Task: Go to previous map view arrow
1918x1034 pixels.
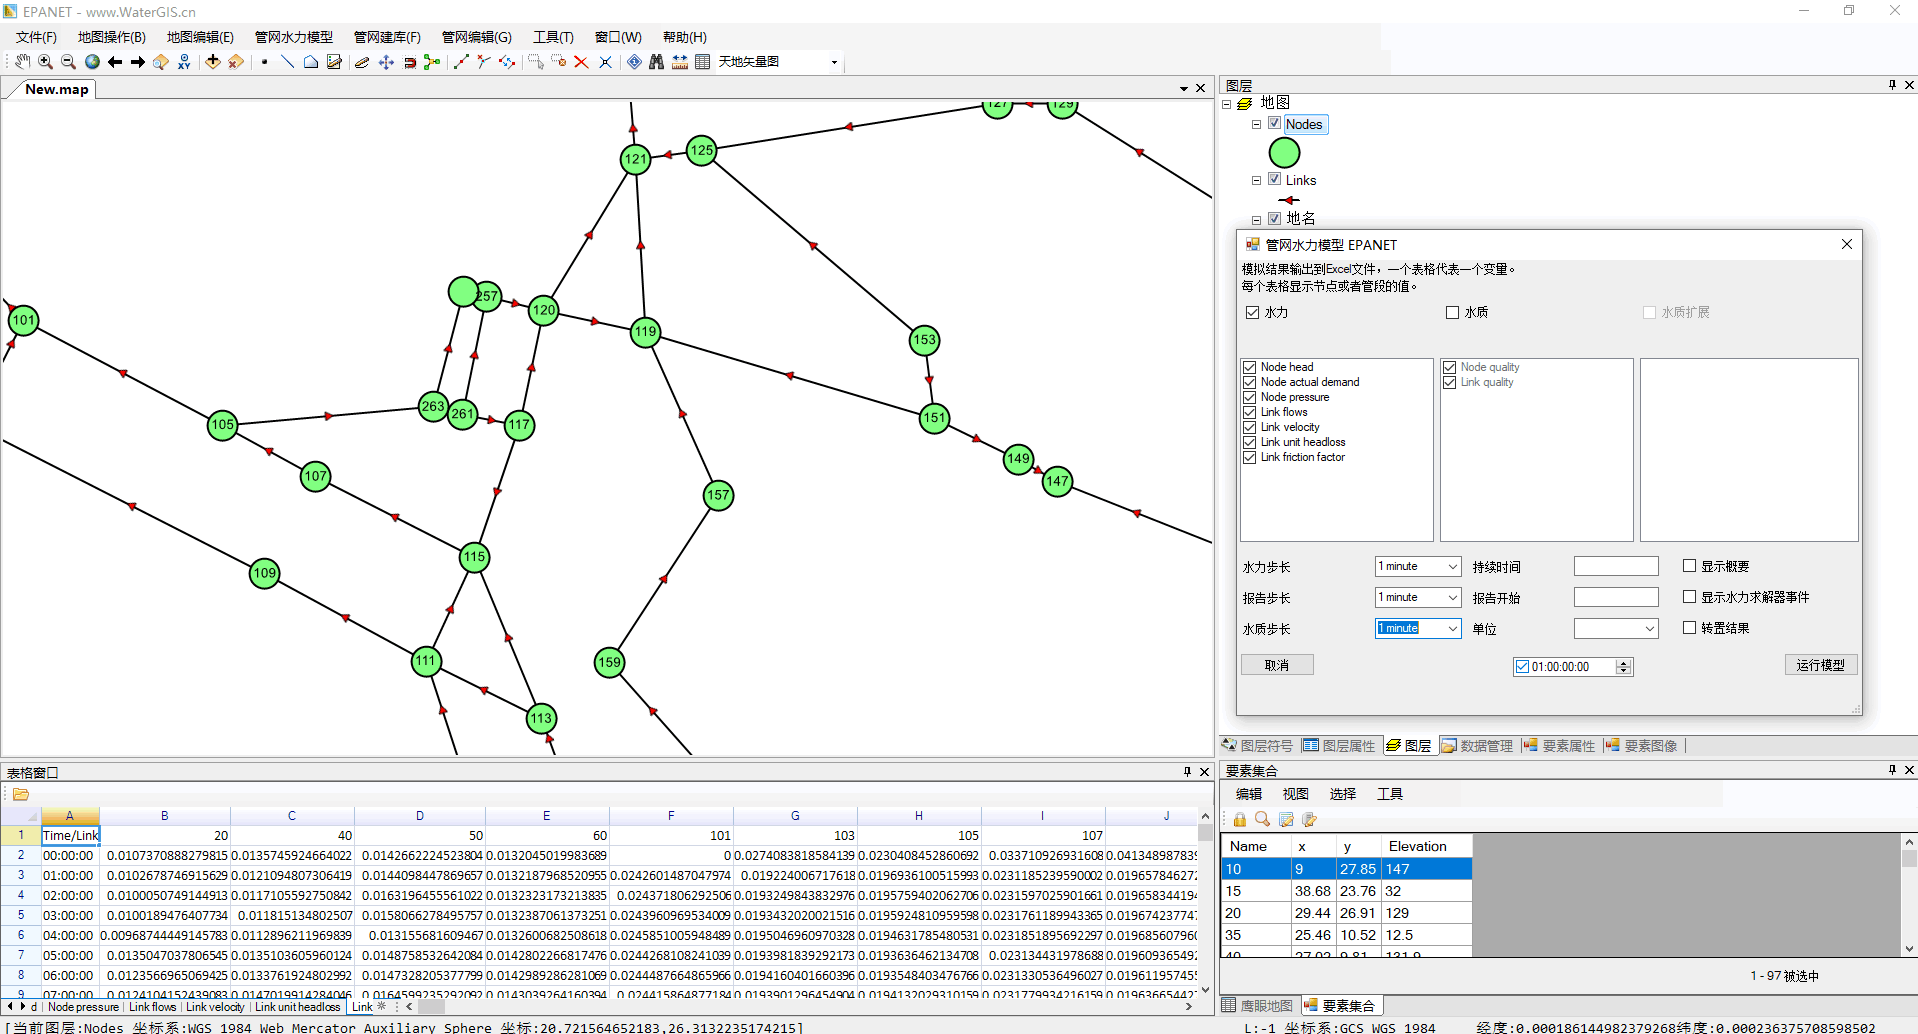Action: (115, 62)
